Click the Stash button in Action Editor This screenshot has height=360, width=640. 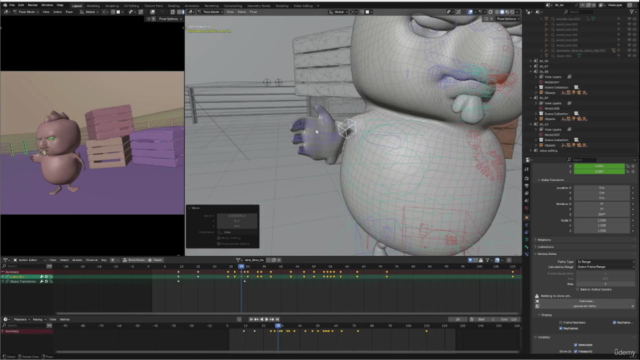[x=156, y=260]
